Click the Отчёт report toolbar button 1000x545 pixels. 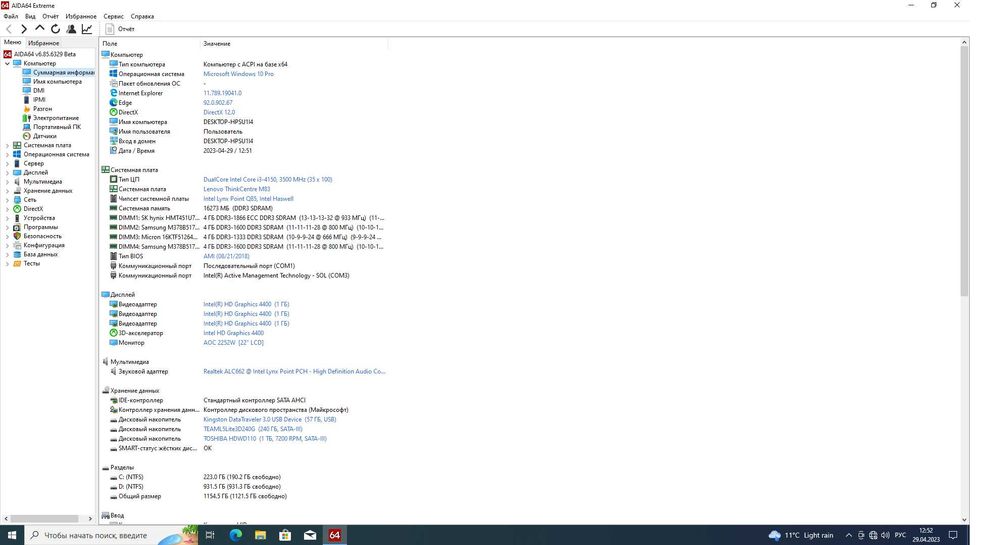tap(120, 29)
